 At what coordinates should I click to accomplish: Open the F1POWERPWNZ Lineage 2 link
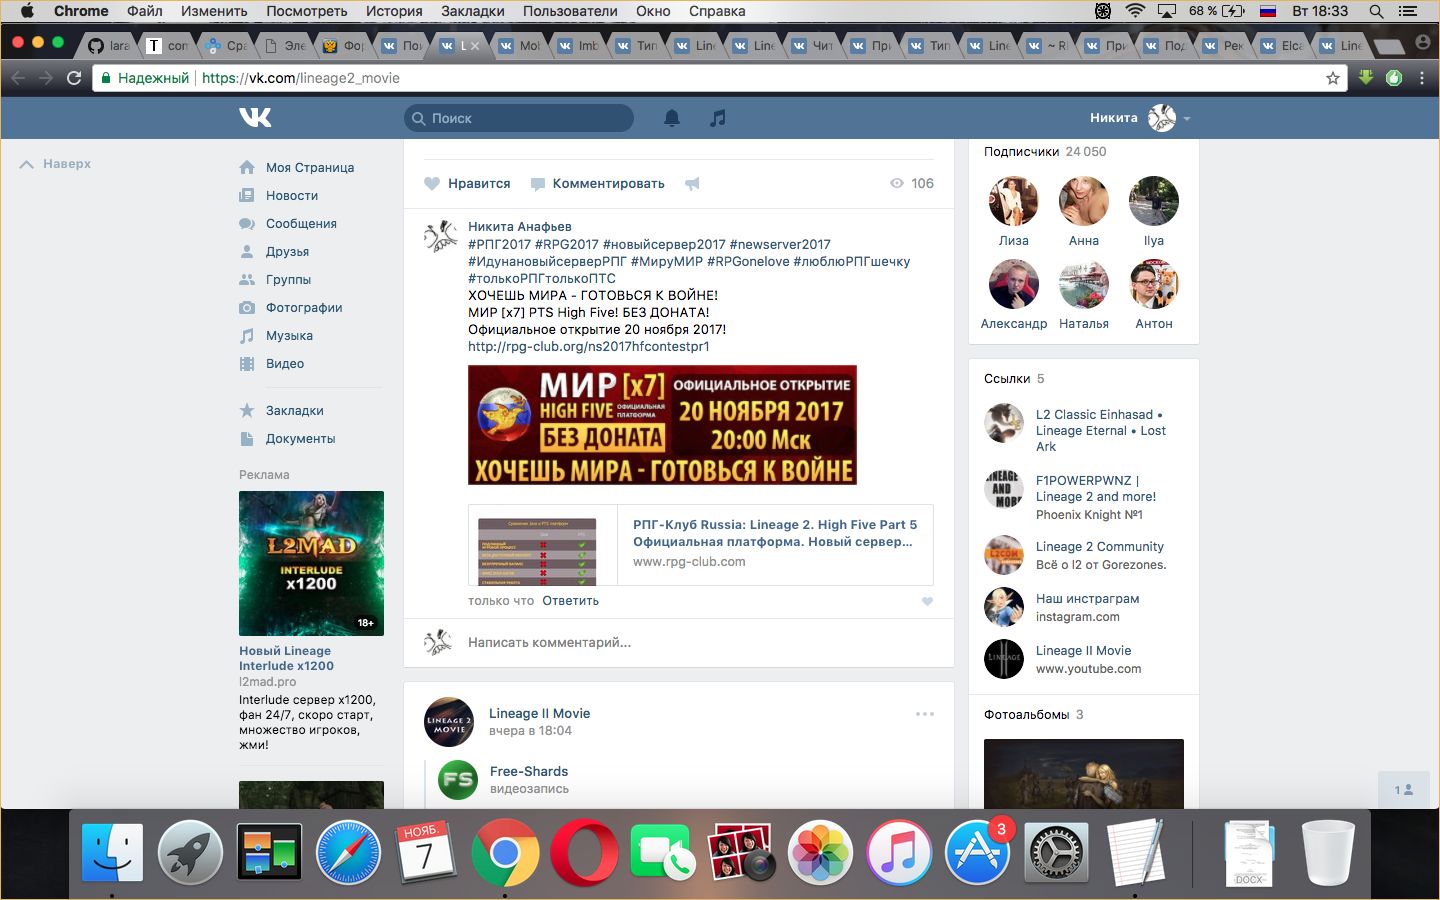pos(1096,488)
